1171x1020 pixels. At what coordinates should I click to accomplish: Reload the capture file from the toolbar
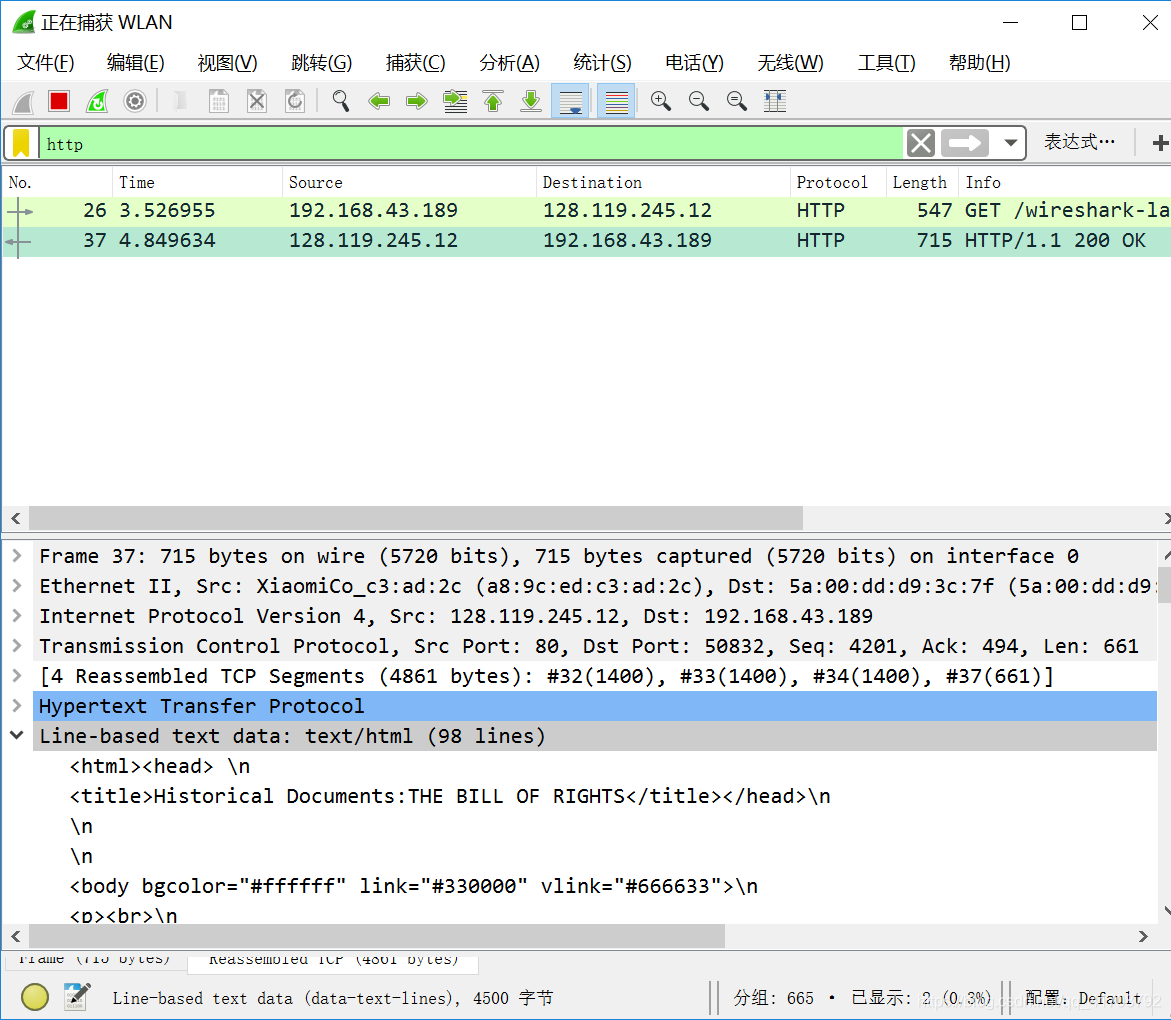[x=295, y=101]
